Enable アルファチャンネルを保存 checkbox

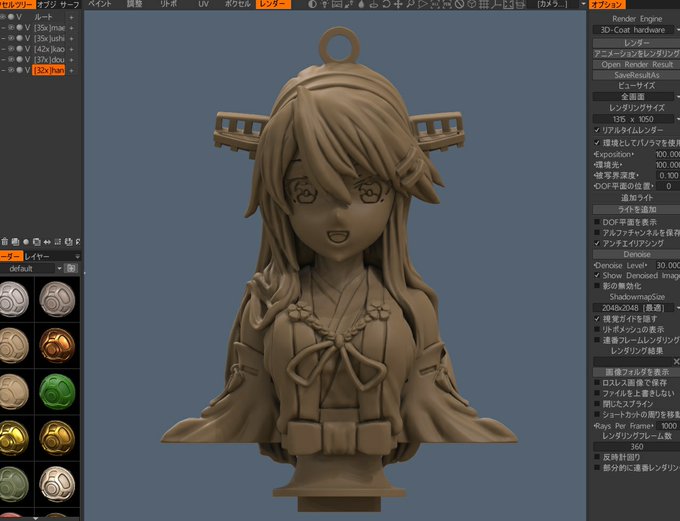pyautogui.click(x=597, y=233)
